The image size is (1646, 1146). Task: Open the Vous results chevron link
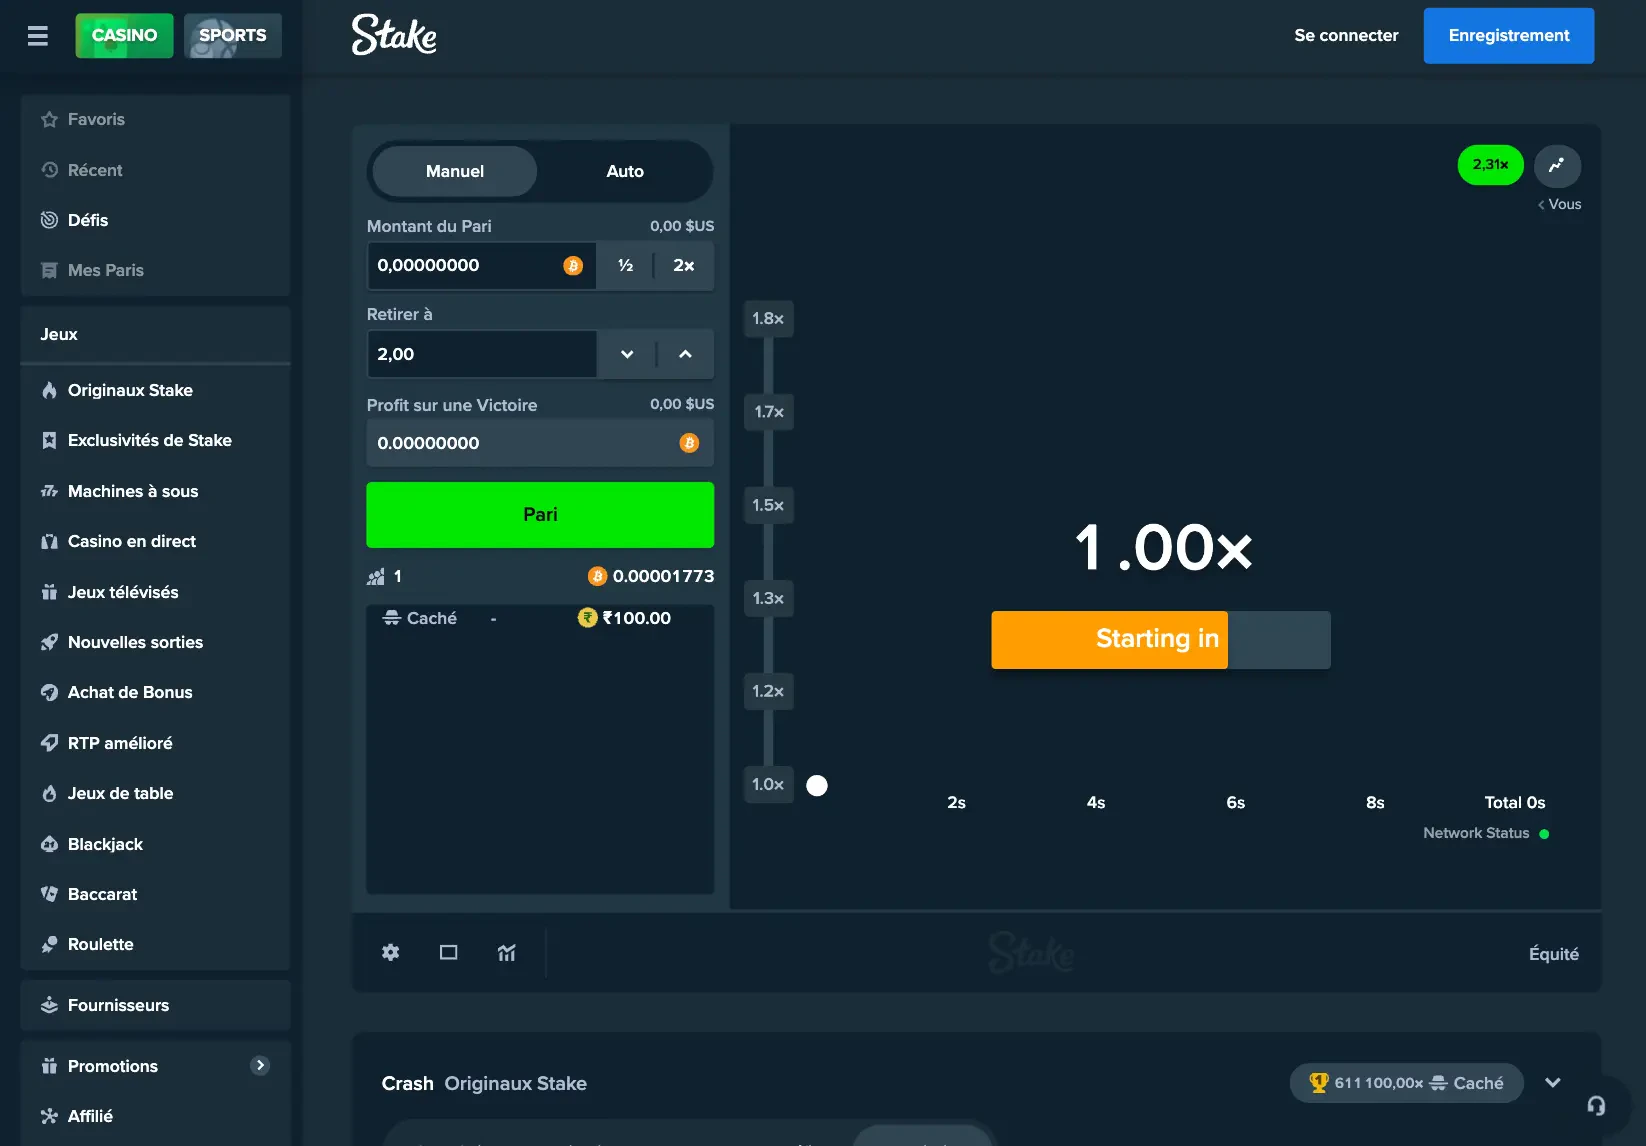1560,204
